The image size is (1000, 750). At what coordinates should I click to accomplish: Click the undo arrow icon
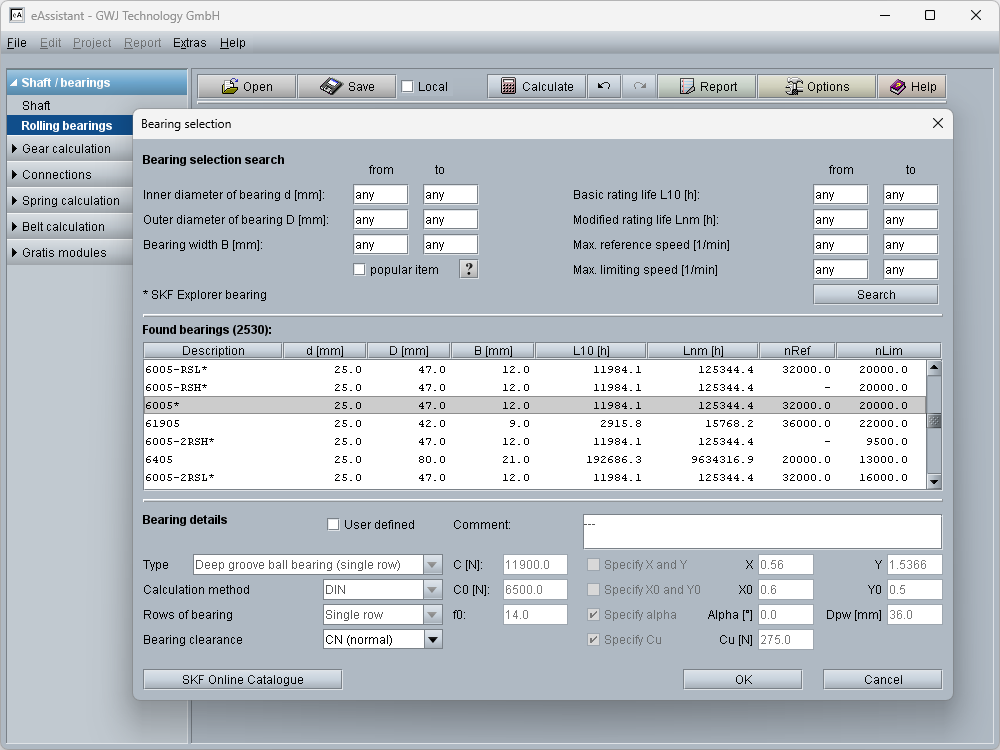tap(603, 87)
